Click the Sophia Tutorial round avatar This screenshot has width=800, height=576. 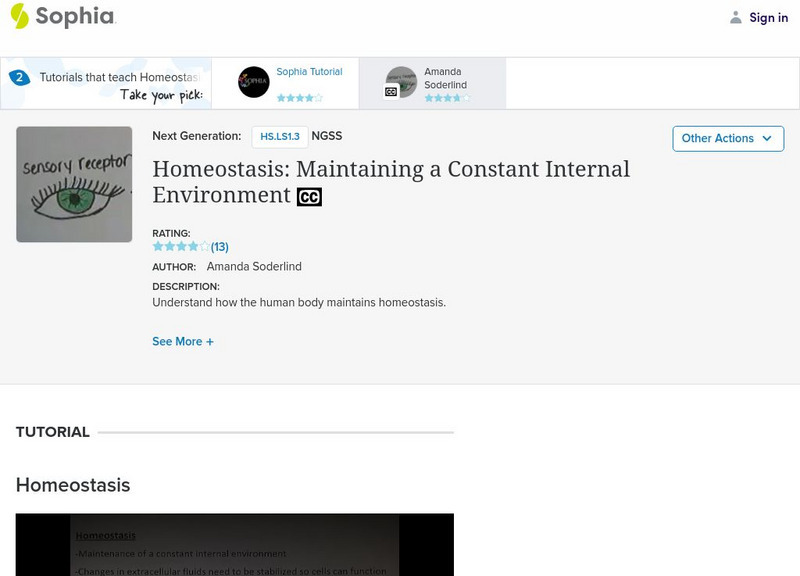[254, 82]
